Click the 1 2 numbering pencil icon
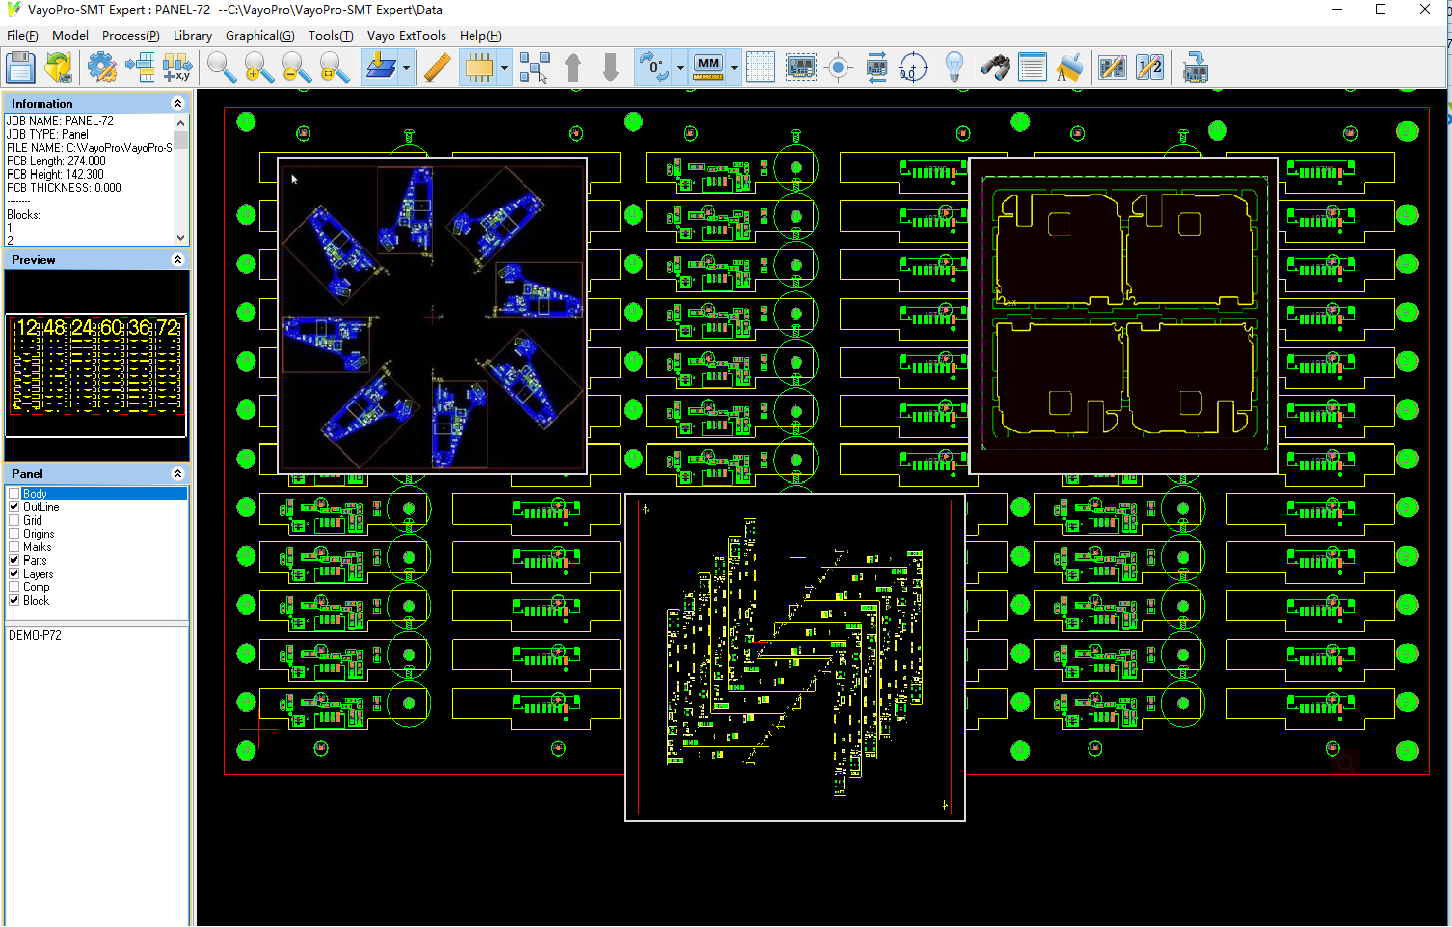Image resolution: width=1452 pixels, height=927 pixels. click(1150, 68)
